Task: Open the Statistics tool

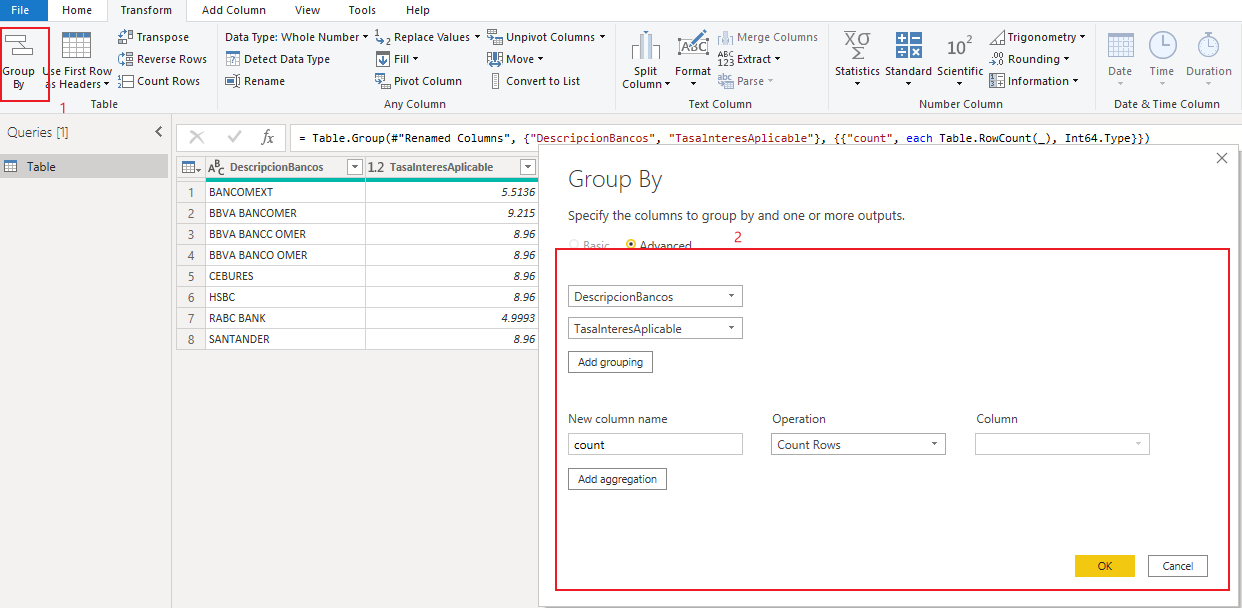Action: (x=857, y=61)
